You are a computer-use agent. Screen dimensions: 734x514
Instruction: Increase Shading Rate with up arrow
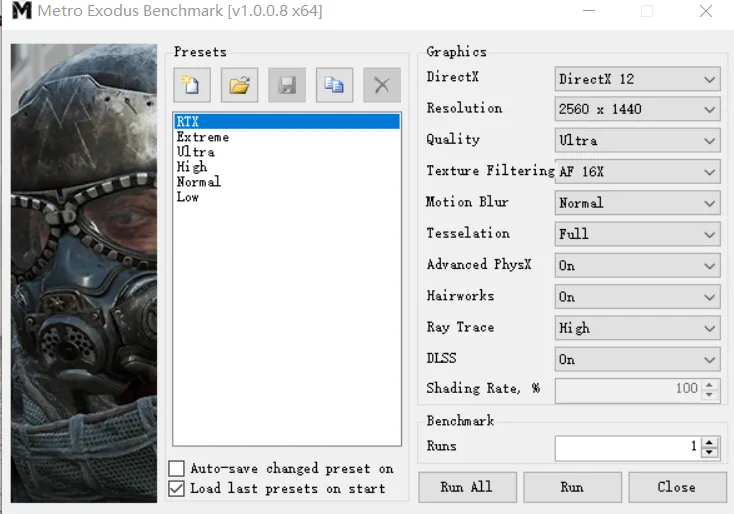coord(709,385)
